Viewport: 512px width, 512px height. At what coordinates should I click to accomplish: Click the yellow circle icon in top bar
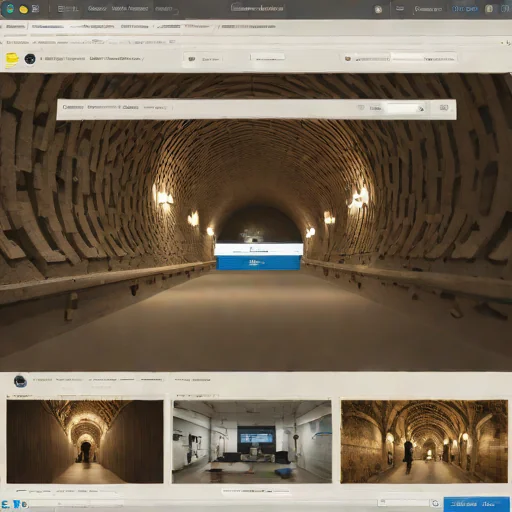click(x=24, y=9)
